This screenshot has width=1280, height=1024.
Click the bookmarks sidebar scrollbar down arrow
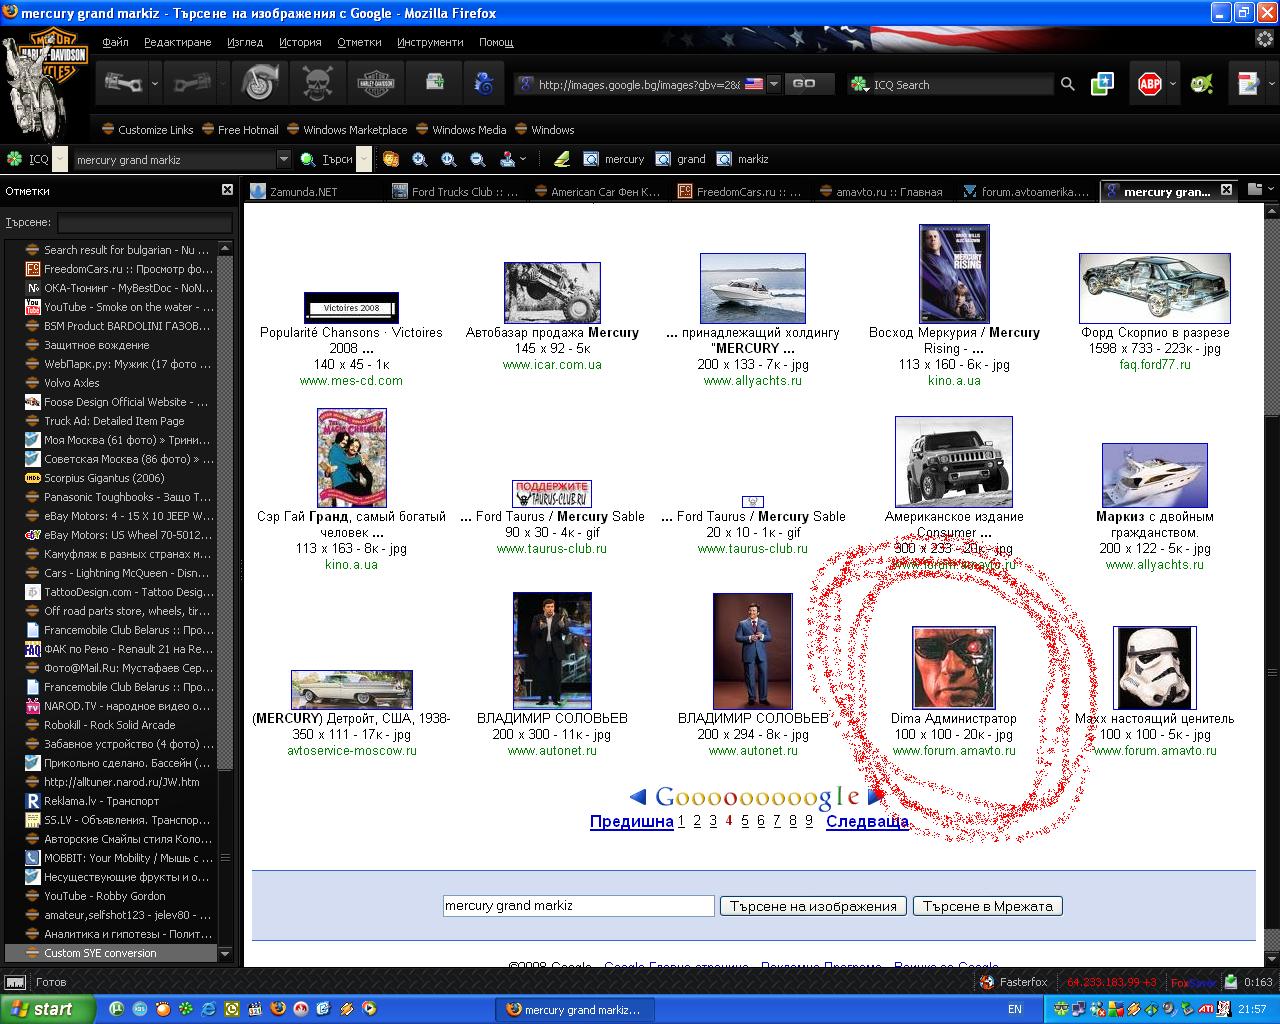pyautogui.click(x=225, y=954)
